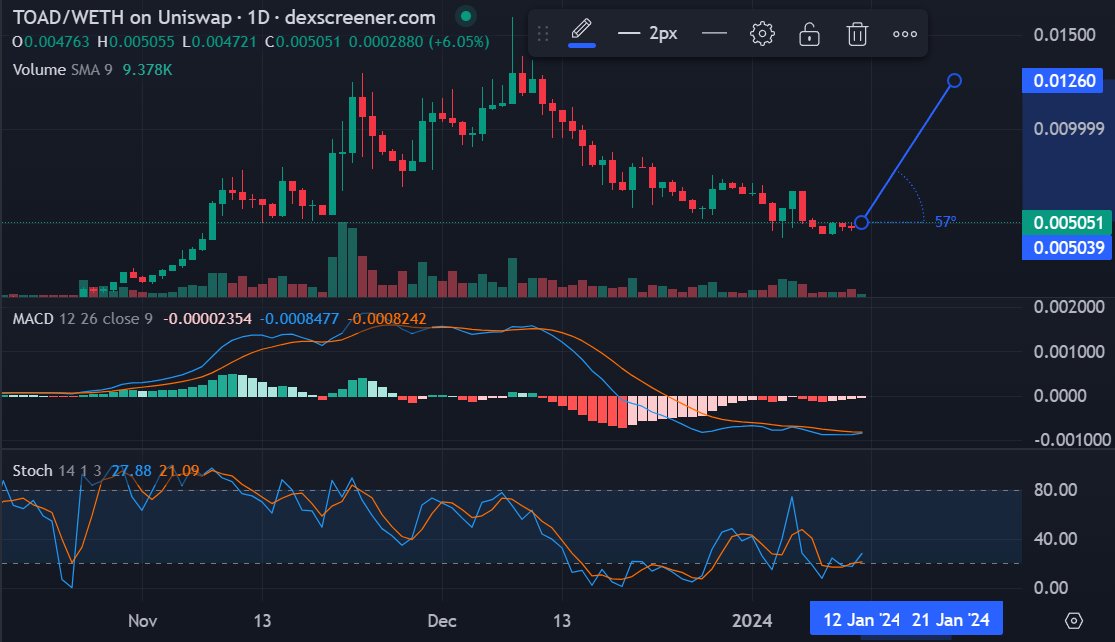Viewport: 1115px width, 642px height.
Task: Click MACD value -0.0008477
Action: click(x=299, y=319)
